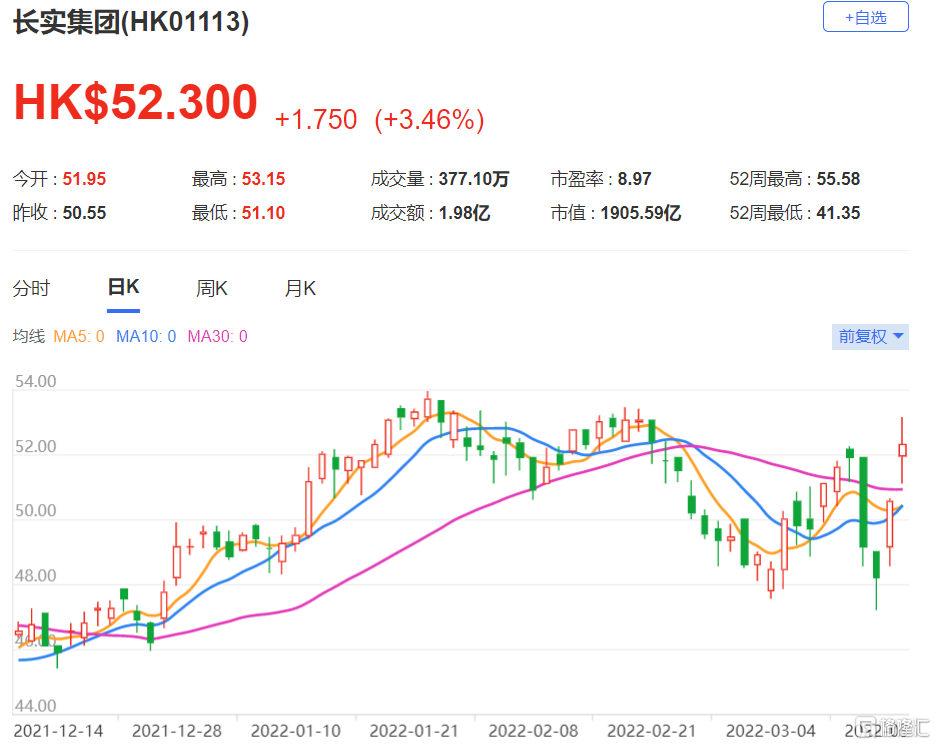Open the 前复权 adjustment dropdown

870,337
